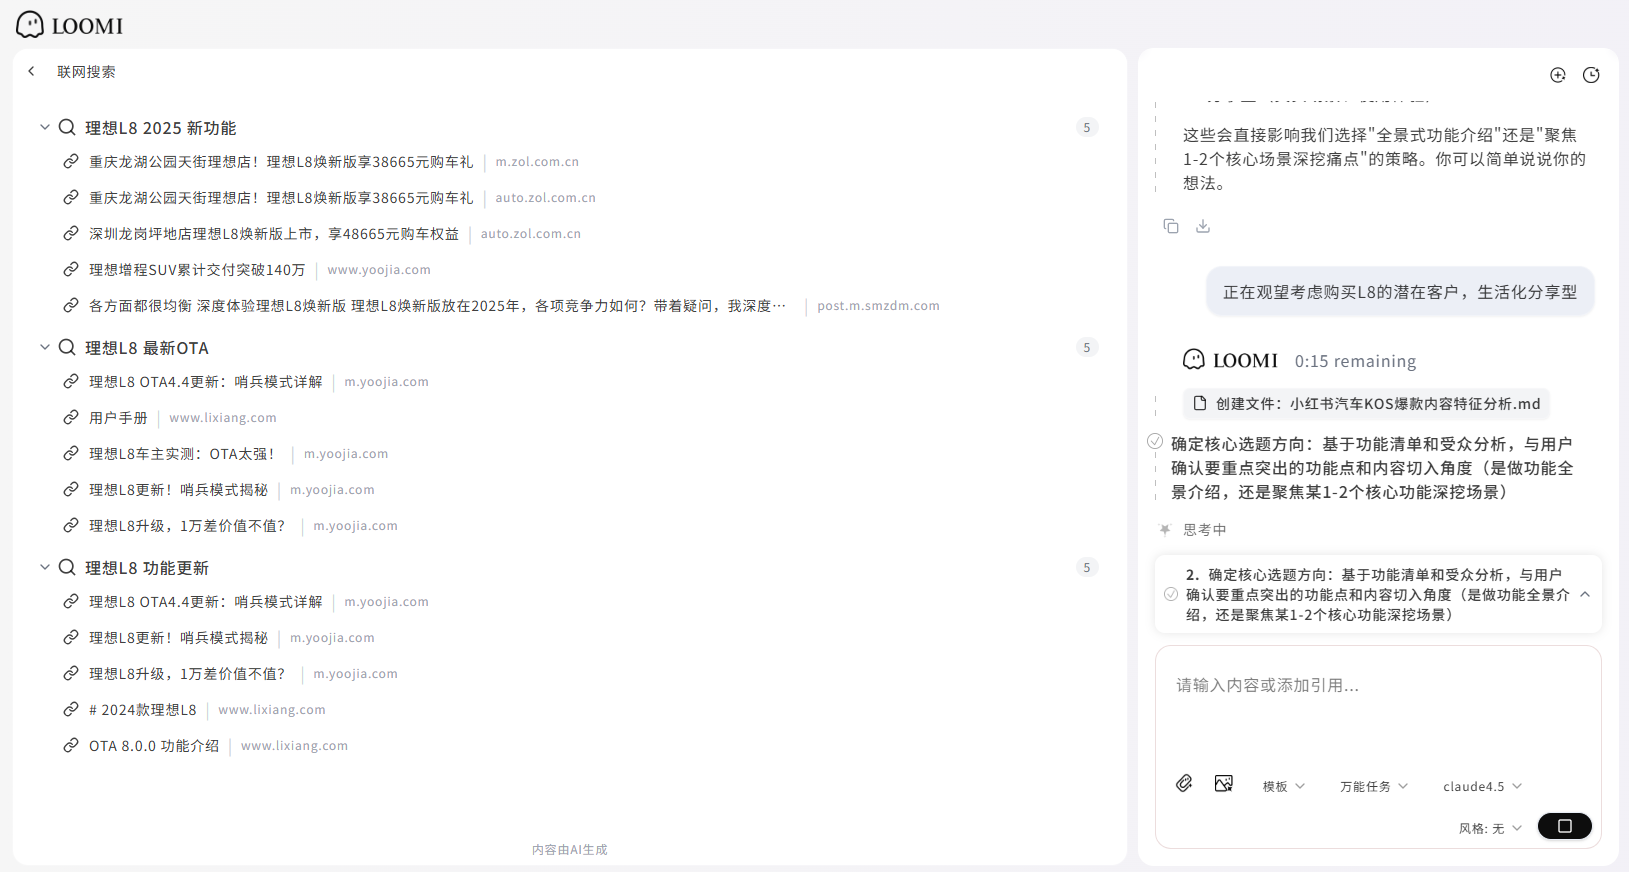
Task: Copy the assistant message with copy icon
Action: (x=1170, y=226)
